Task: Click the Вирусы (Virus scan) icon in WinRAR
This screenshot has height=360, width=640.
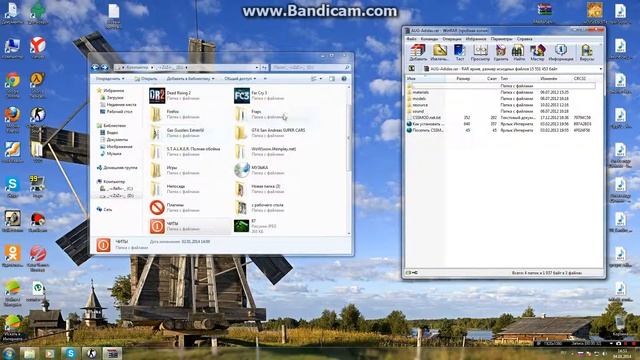Action: point(587,53)
